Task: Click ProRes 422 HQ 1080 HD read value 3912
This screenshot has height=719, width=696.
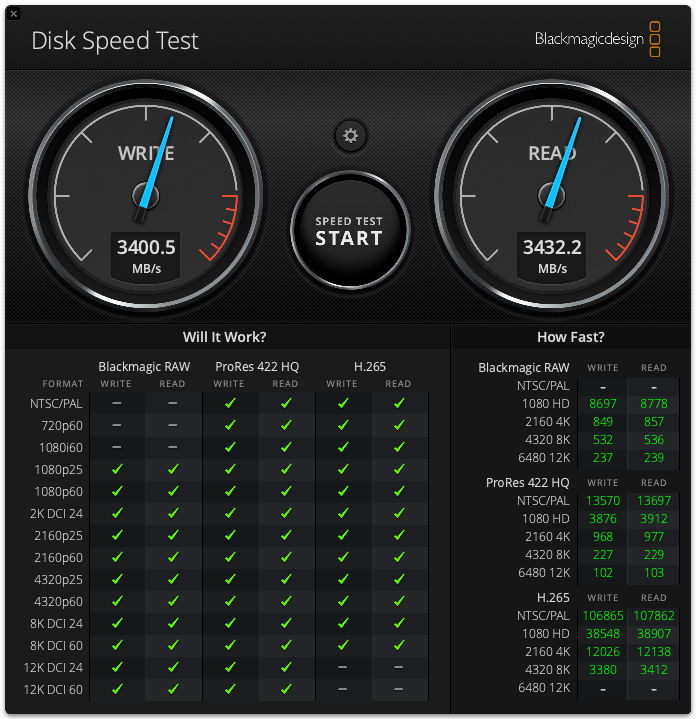Action: tap(653, 519)
